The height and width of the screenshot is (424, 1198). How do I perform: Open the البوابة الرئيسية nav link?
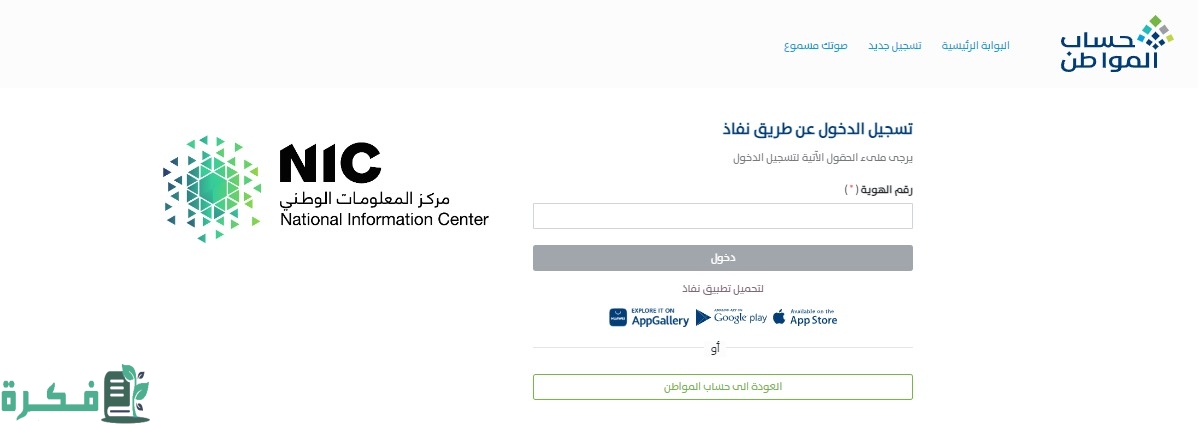point(975,46)
